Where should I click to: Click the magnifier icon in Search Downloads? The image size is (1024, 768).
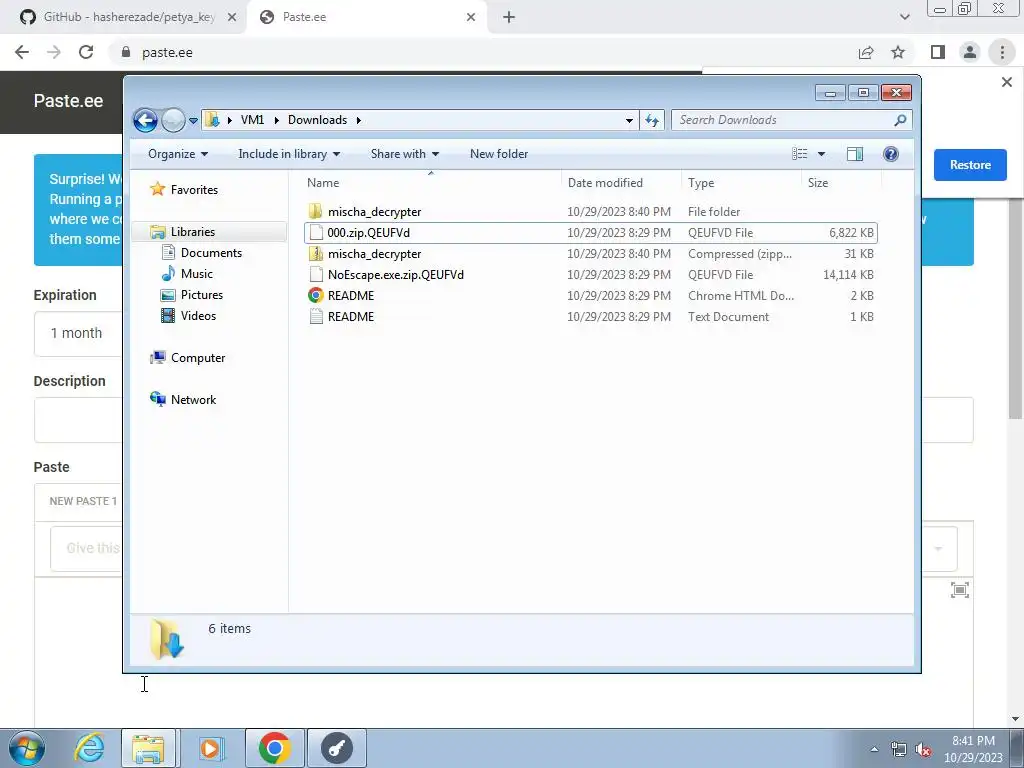(x=901, y=120)
